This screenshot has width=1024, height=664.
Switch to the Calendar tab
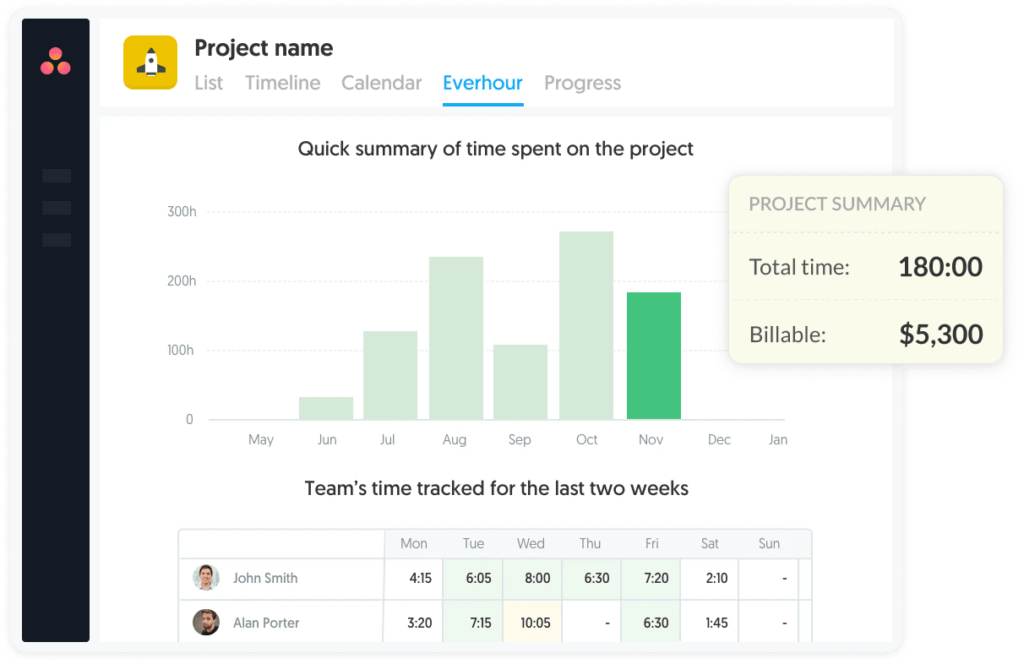click(381, 84)
